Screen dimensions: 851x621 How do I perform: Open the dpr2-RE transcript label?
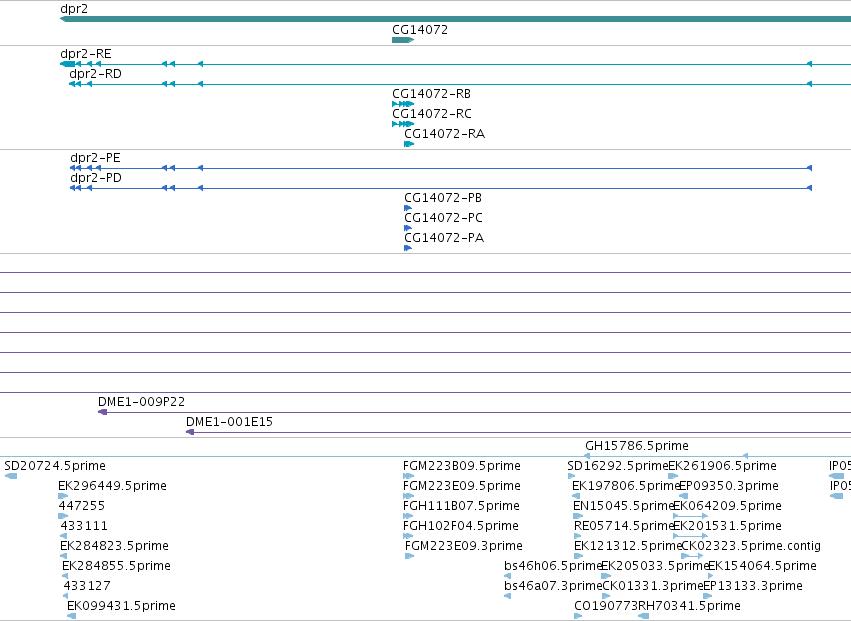(86, 54)
